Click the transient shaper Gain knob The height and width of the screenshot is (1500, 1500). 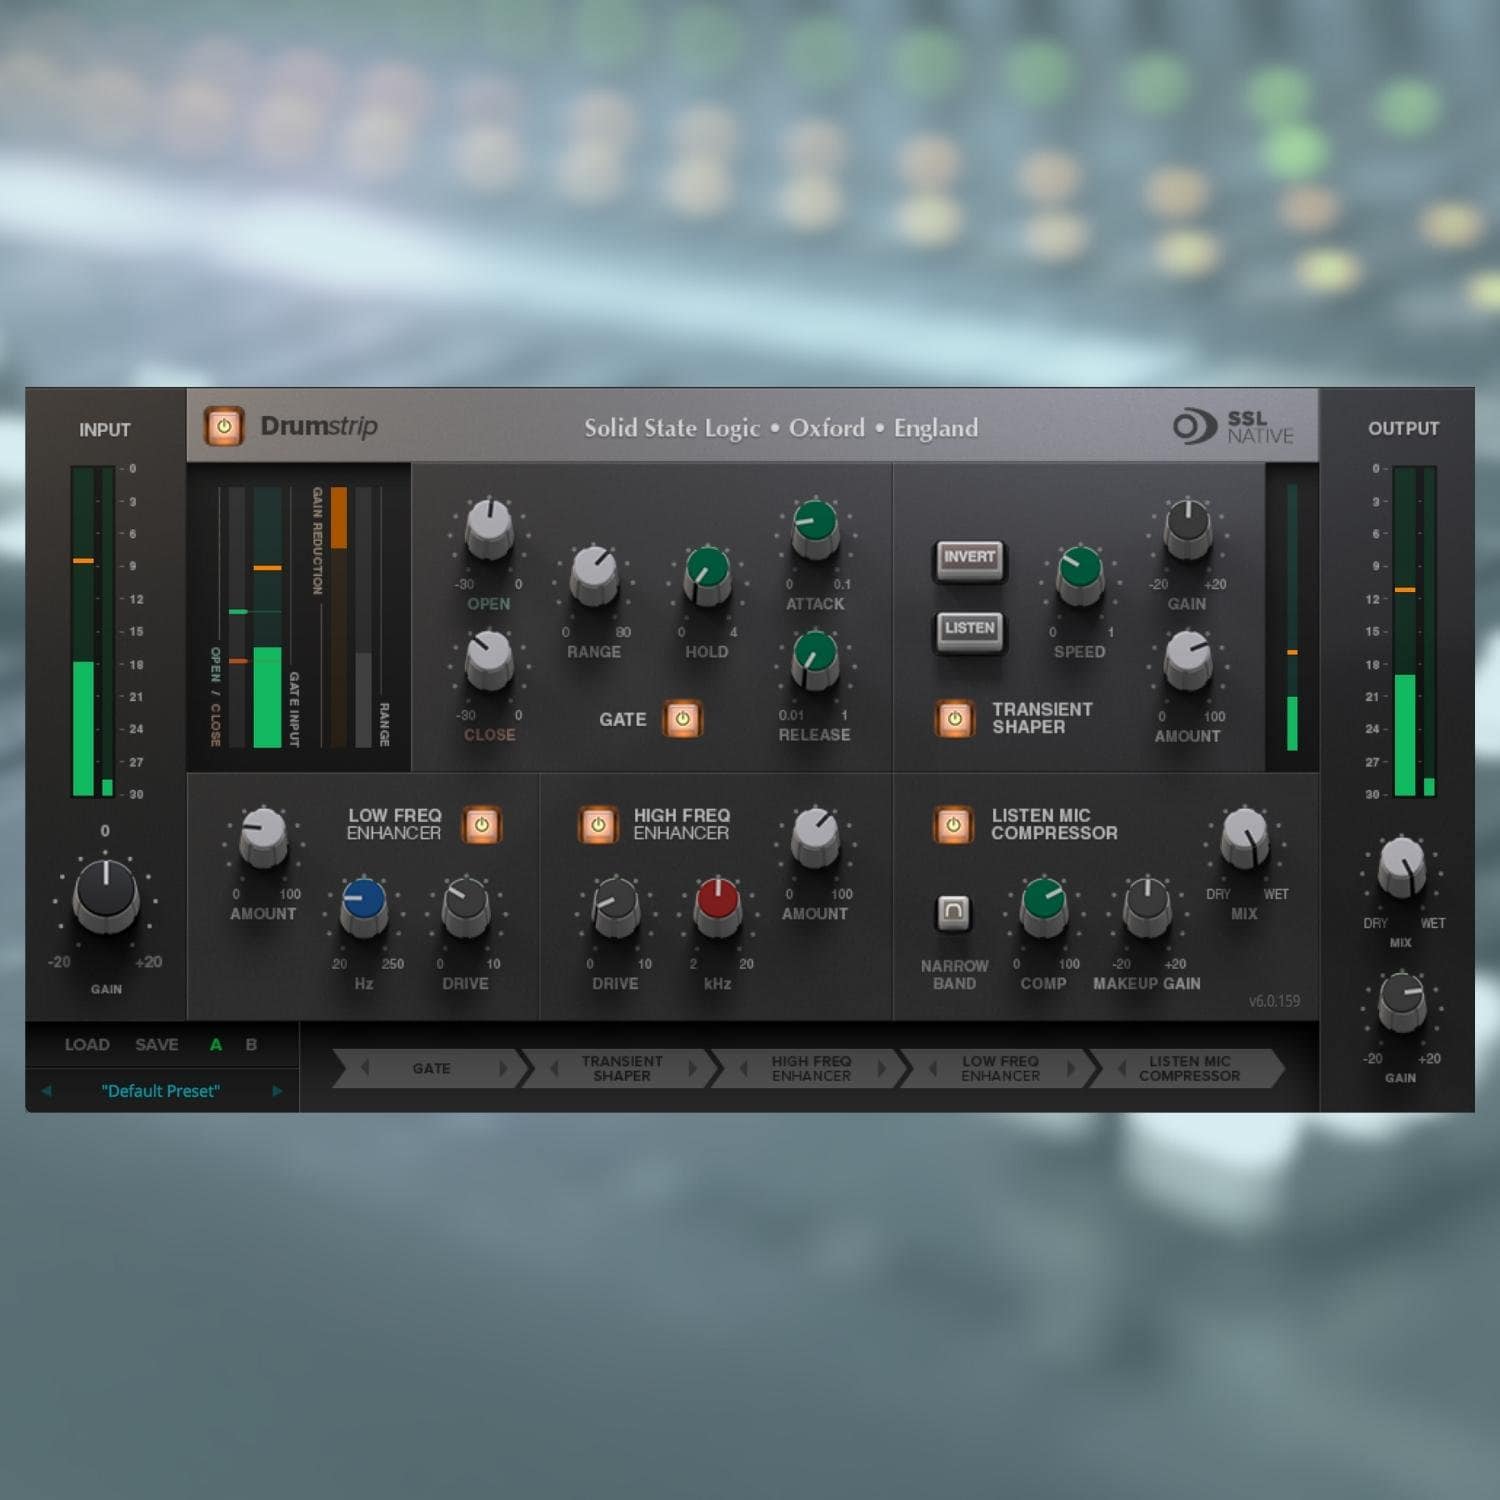[x=1188, y=528]
